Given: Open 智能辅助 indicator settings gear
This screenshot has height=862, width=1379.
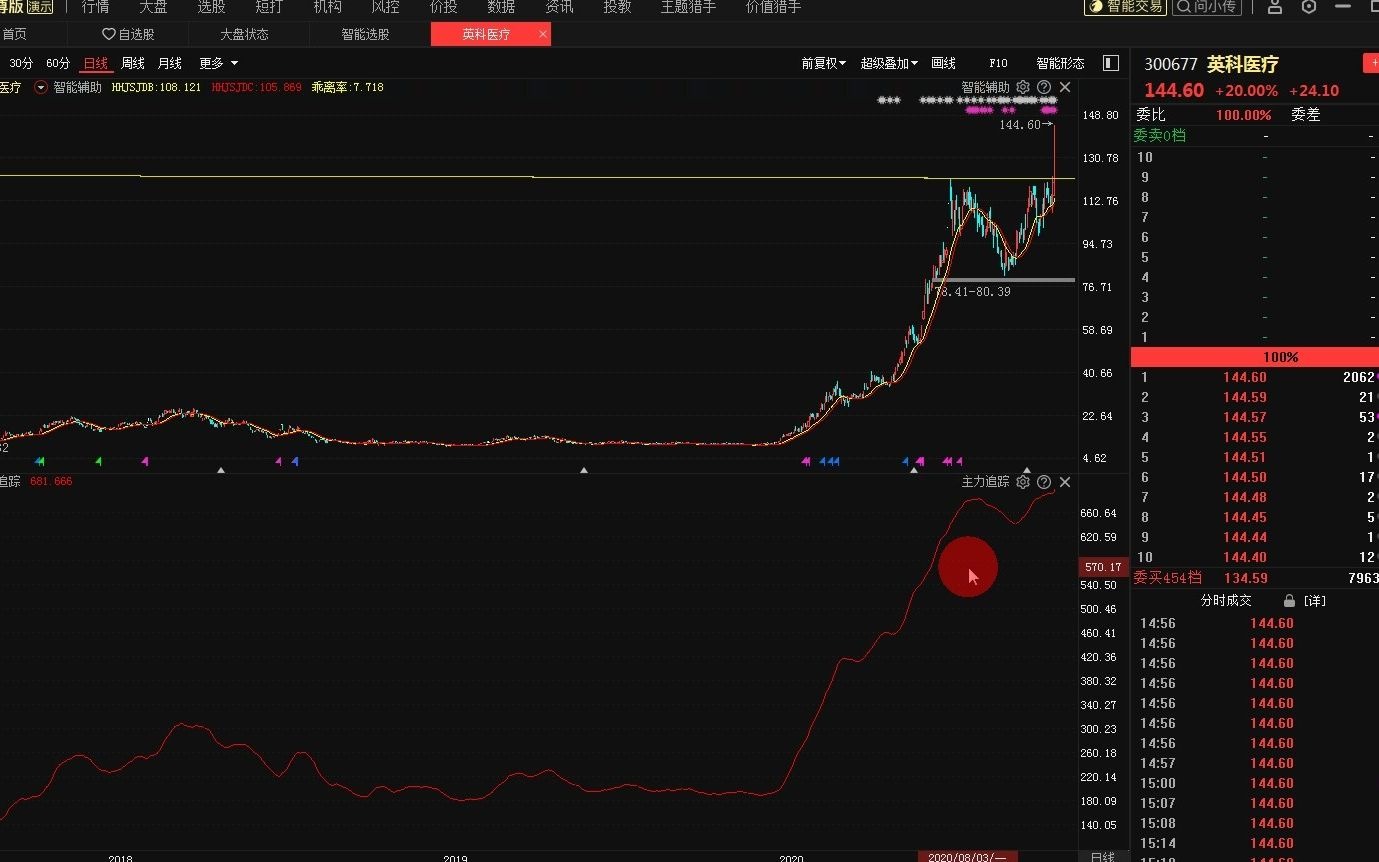Looking at the screenshot, I should [1023, 87].
